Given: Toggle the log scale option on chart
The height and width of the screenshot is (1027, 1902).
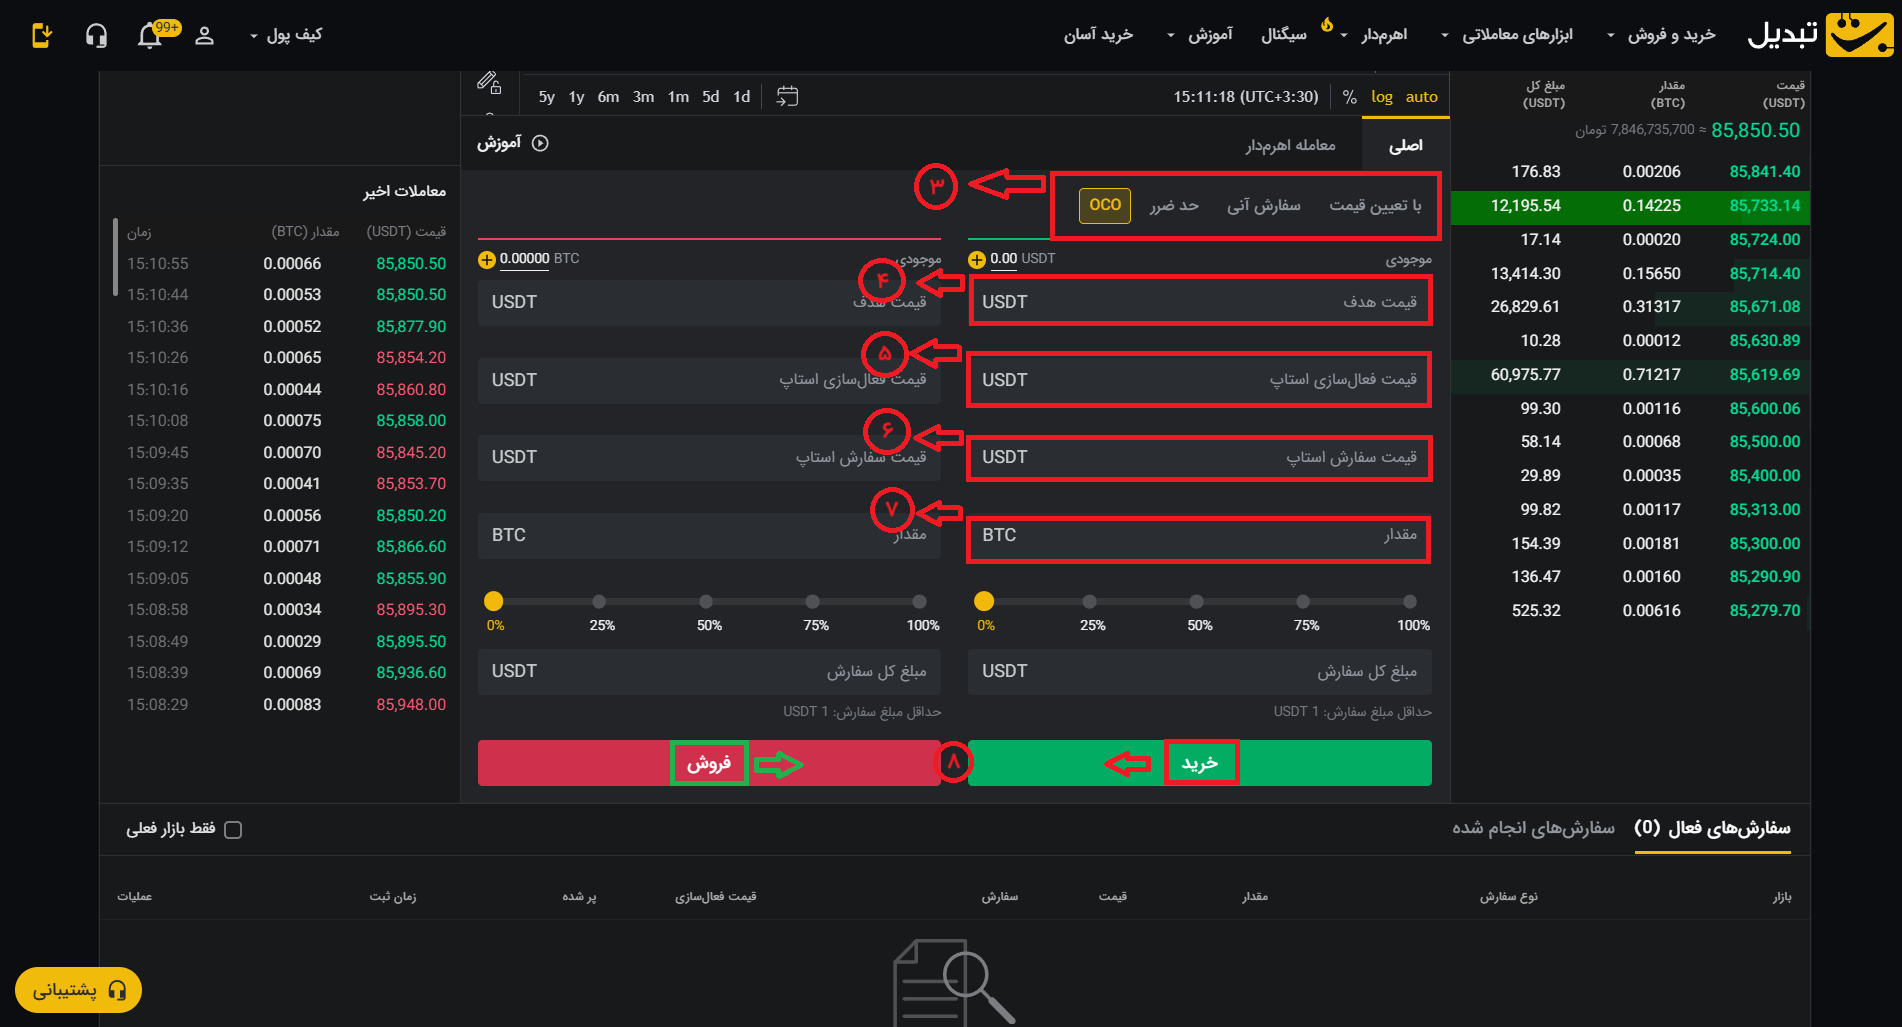Looking at the screenshot, I should [1381, 97].
